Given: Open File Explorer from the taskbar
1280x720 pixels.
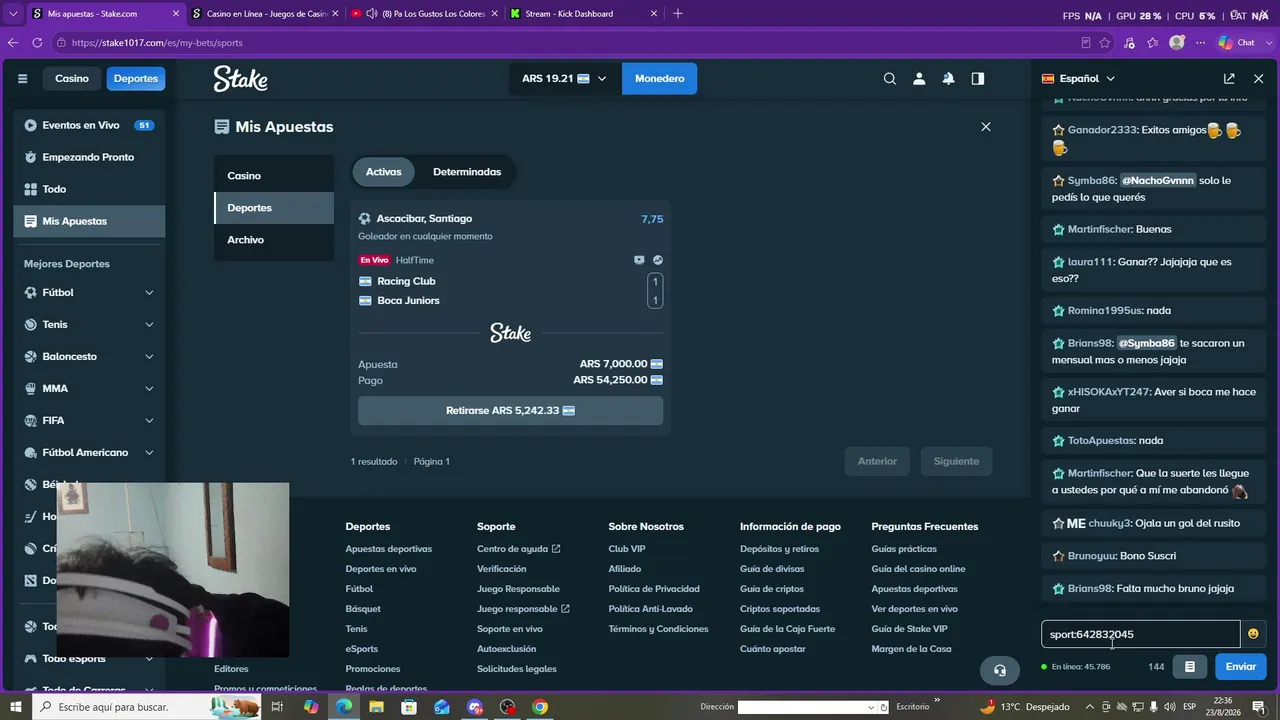Looking at the screenshot, I should [x=376, y=707].
